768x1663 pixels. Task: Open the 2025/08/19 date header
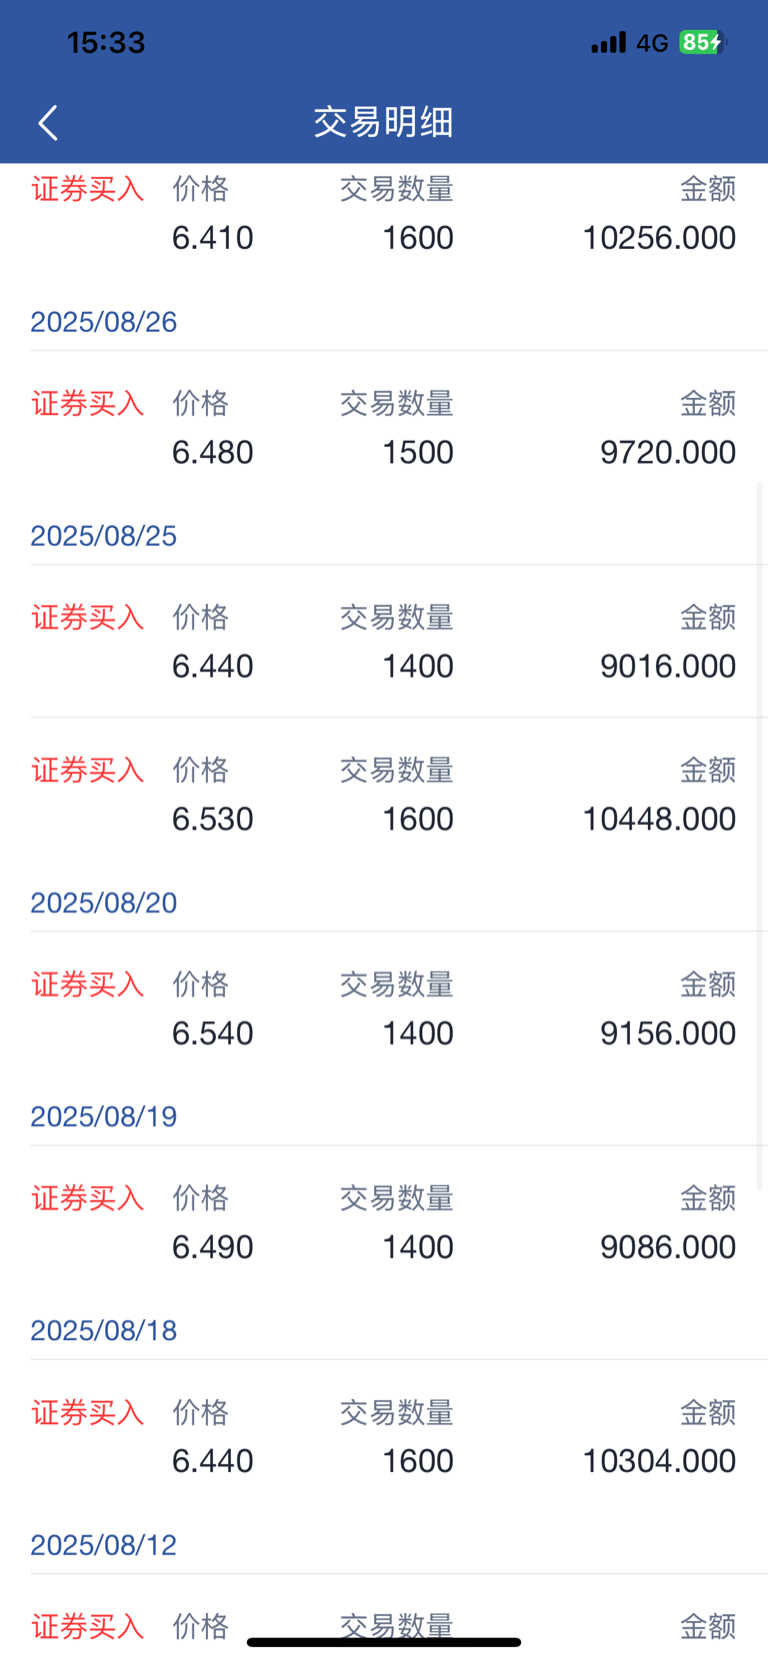(x=104, y=1117)
